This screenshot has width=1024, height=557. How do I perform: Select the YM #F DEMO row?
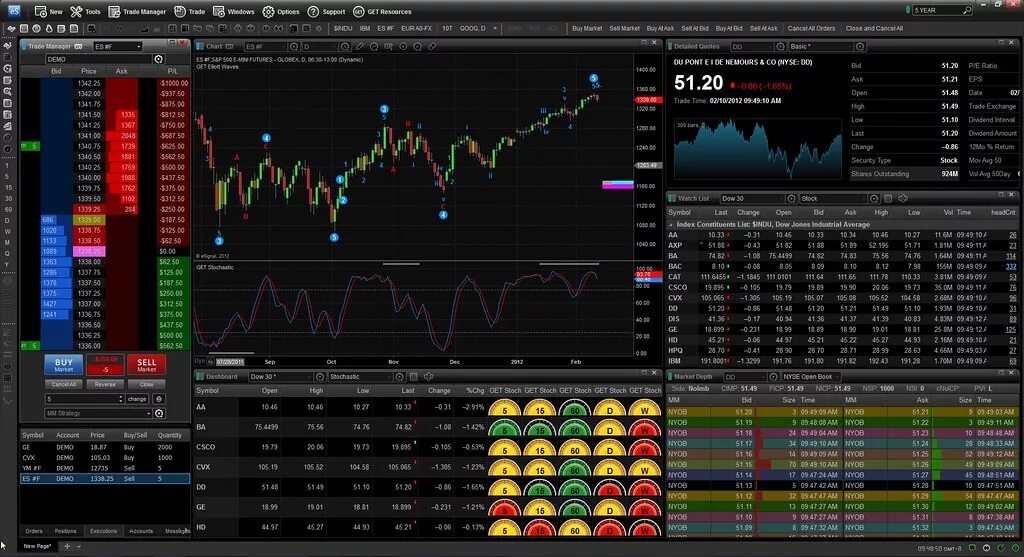pos(105,468)
